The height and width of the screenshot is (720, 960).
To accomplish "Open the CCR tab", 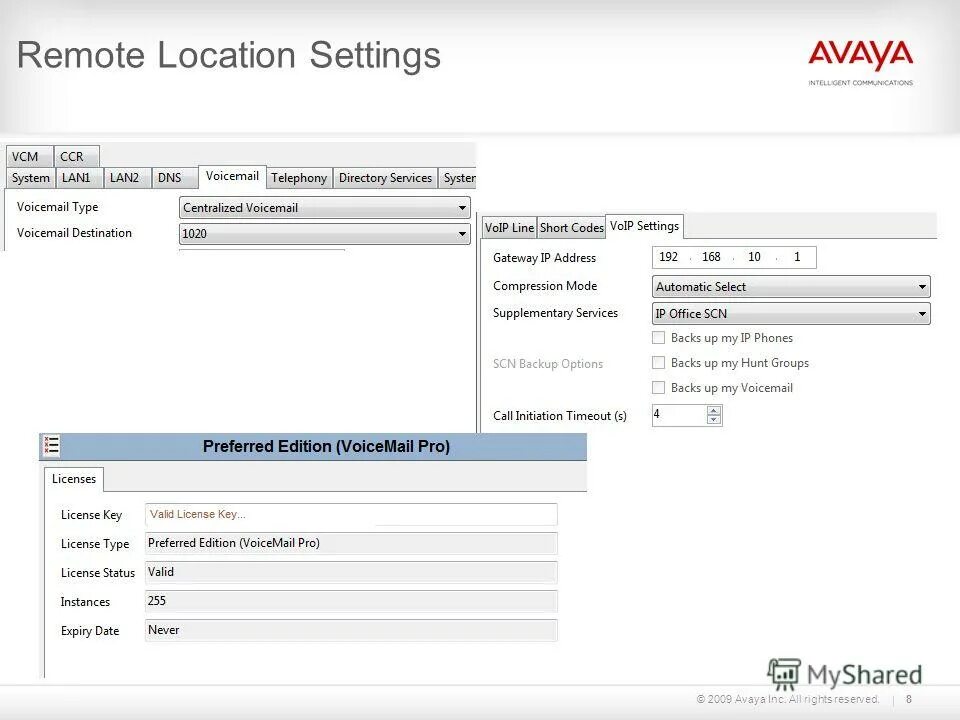I will (71, 156).
